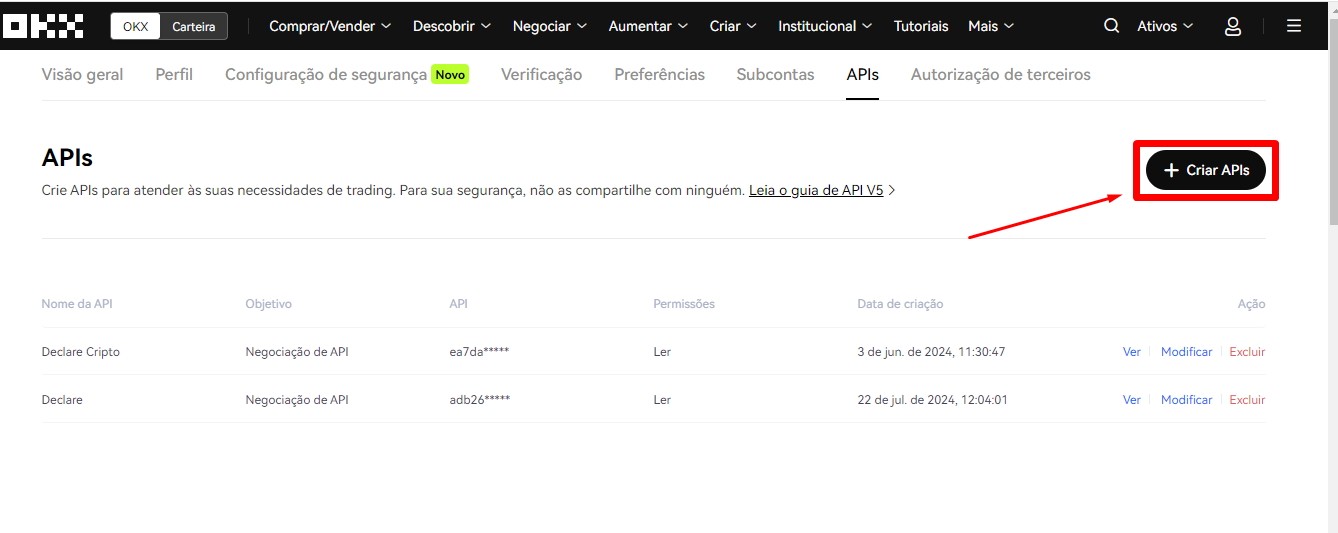The width and height of the screenshot is (1338, 533).
Task: Click Modificar for the Declare API
Action: coord(1186,400)
